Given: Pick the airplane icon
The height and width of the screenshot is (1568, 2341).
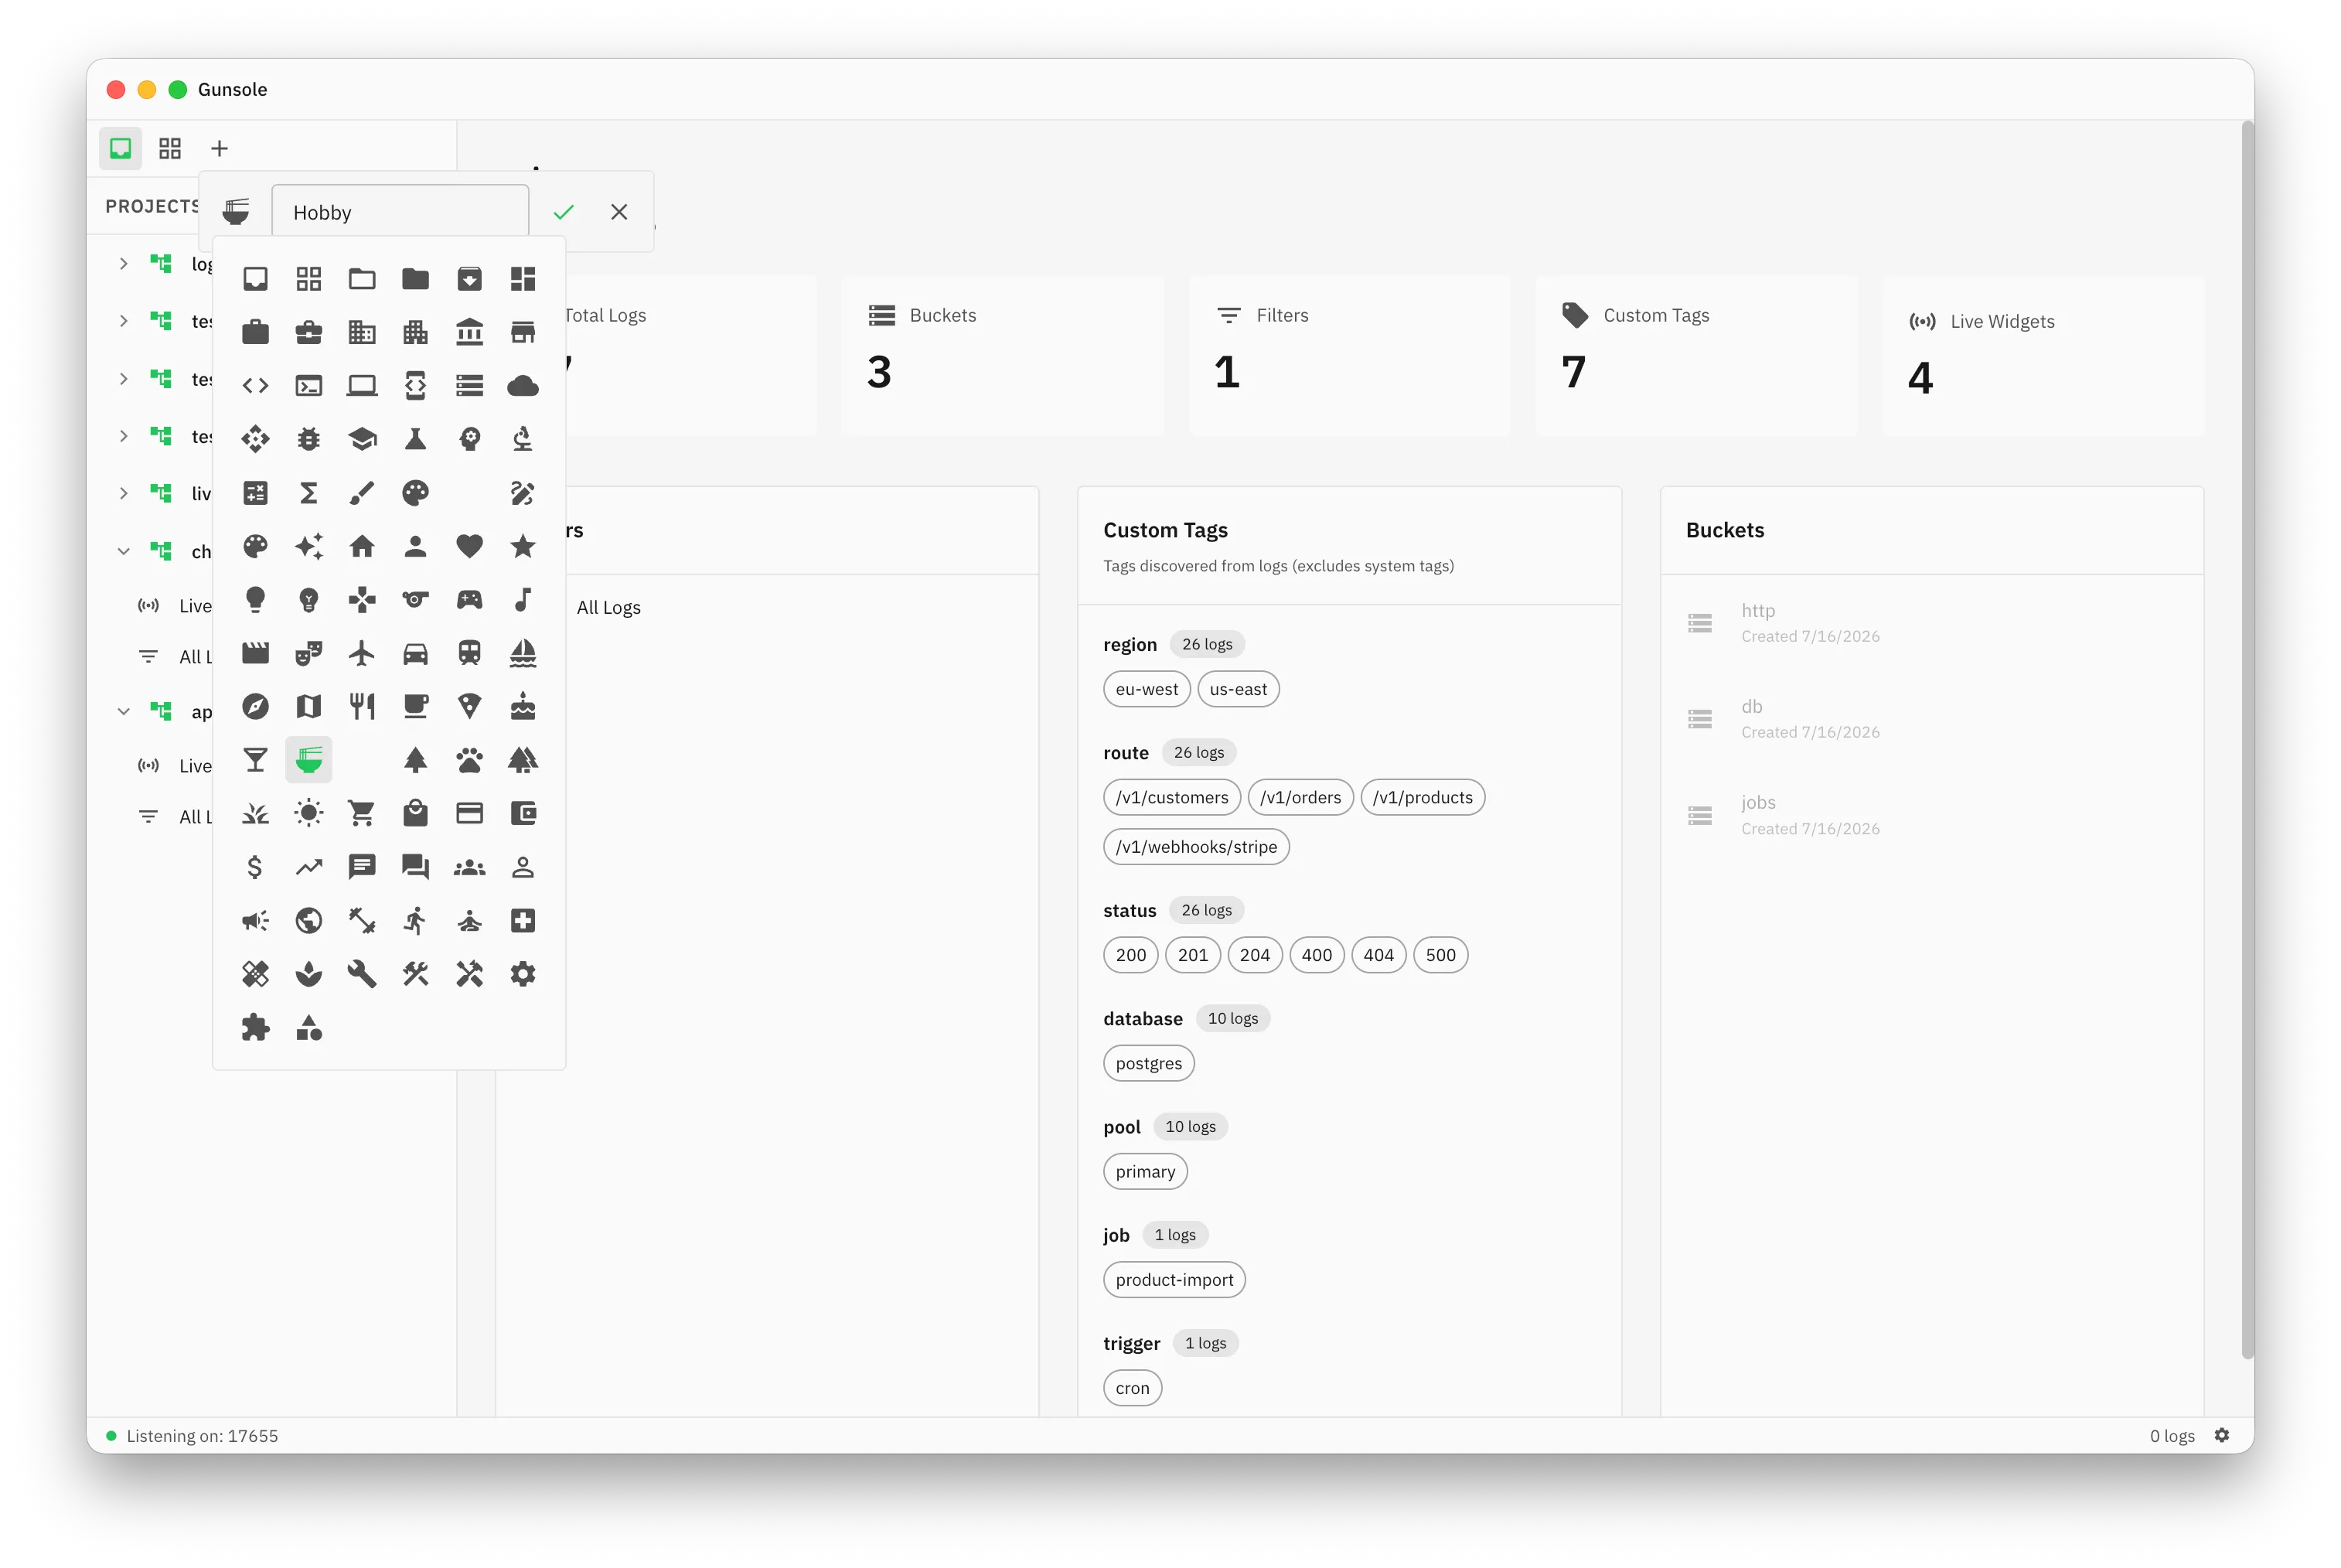Looking at the screenshot, I should [x=362, y=653].
